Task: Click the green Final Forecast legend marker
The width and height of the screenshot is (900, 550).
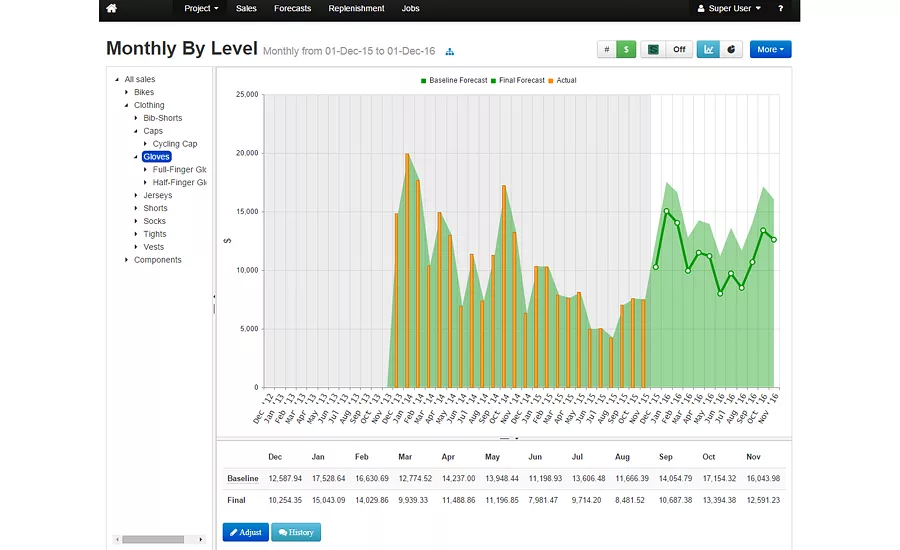Action: point(493,81)
